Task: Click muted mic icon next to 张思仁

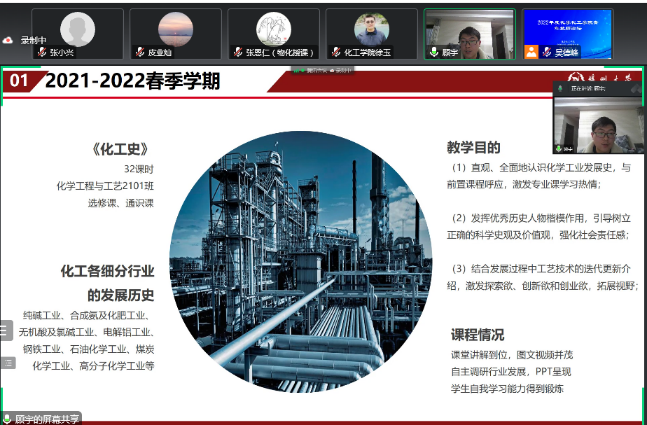Action: click(237, 51)
